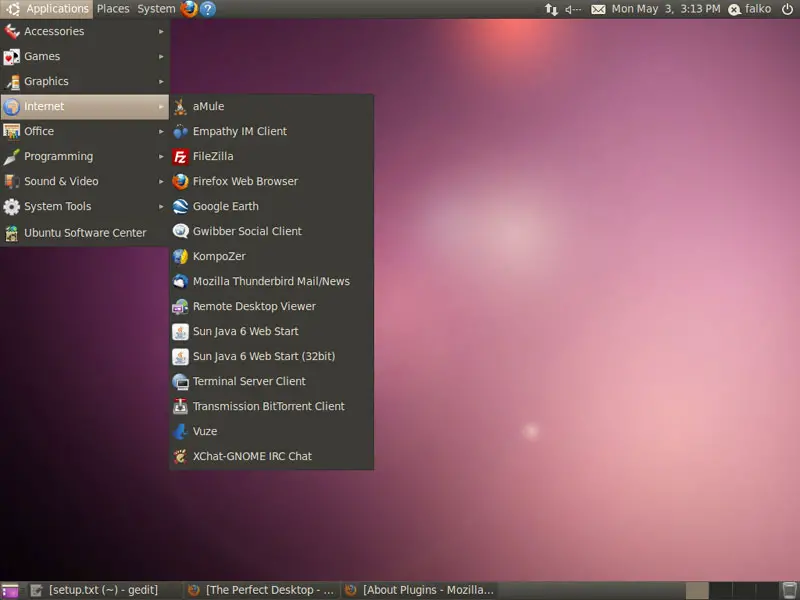Collapse the highlighted Internet category

click(x=85, y=106)
